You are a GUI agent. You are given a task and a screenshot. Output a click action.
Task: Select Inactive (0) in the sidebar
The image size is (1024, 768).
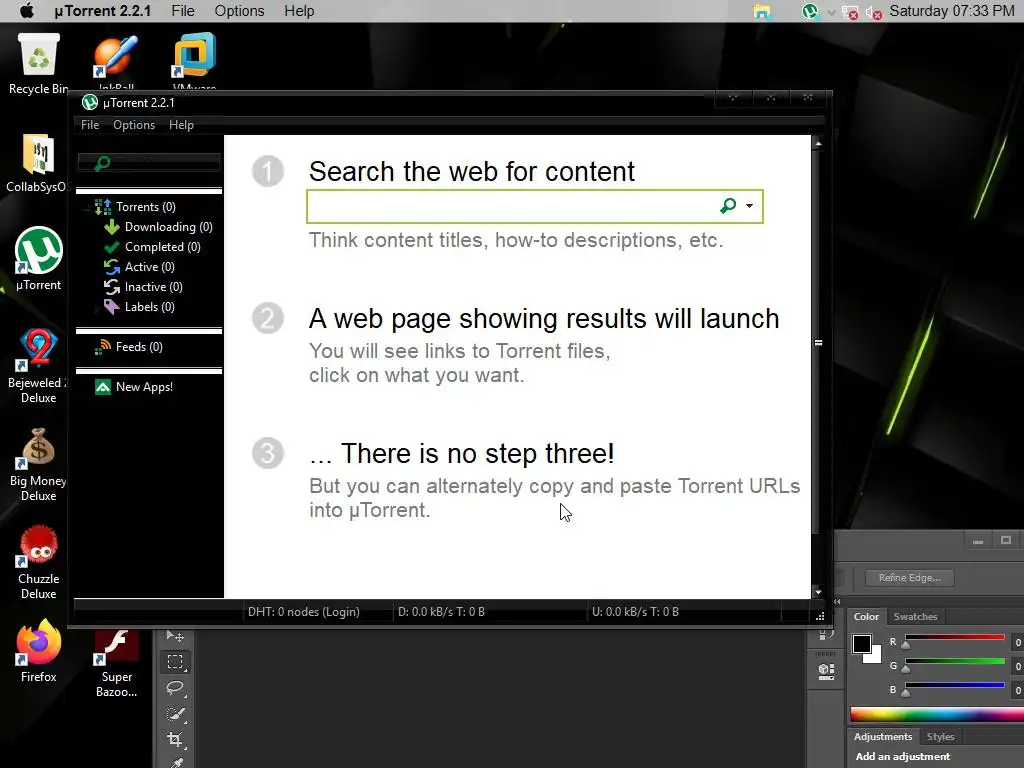tap(143, 287)
